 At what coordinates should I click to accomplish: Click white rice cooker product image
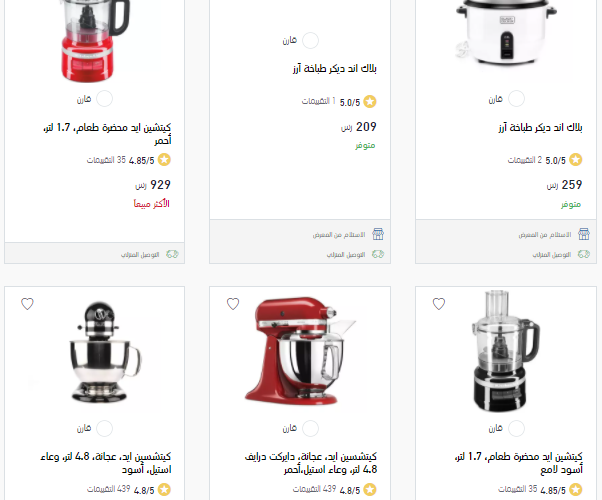point(506,33)
